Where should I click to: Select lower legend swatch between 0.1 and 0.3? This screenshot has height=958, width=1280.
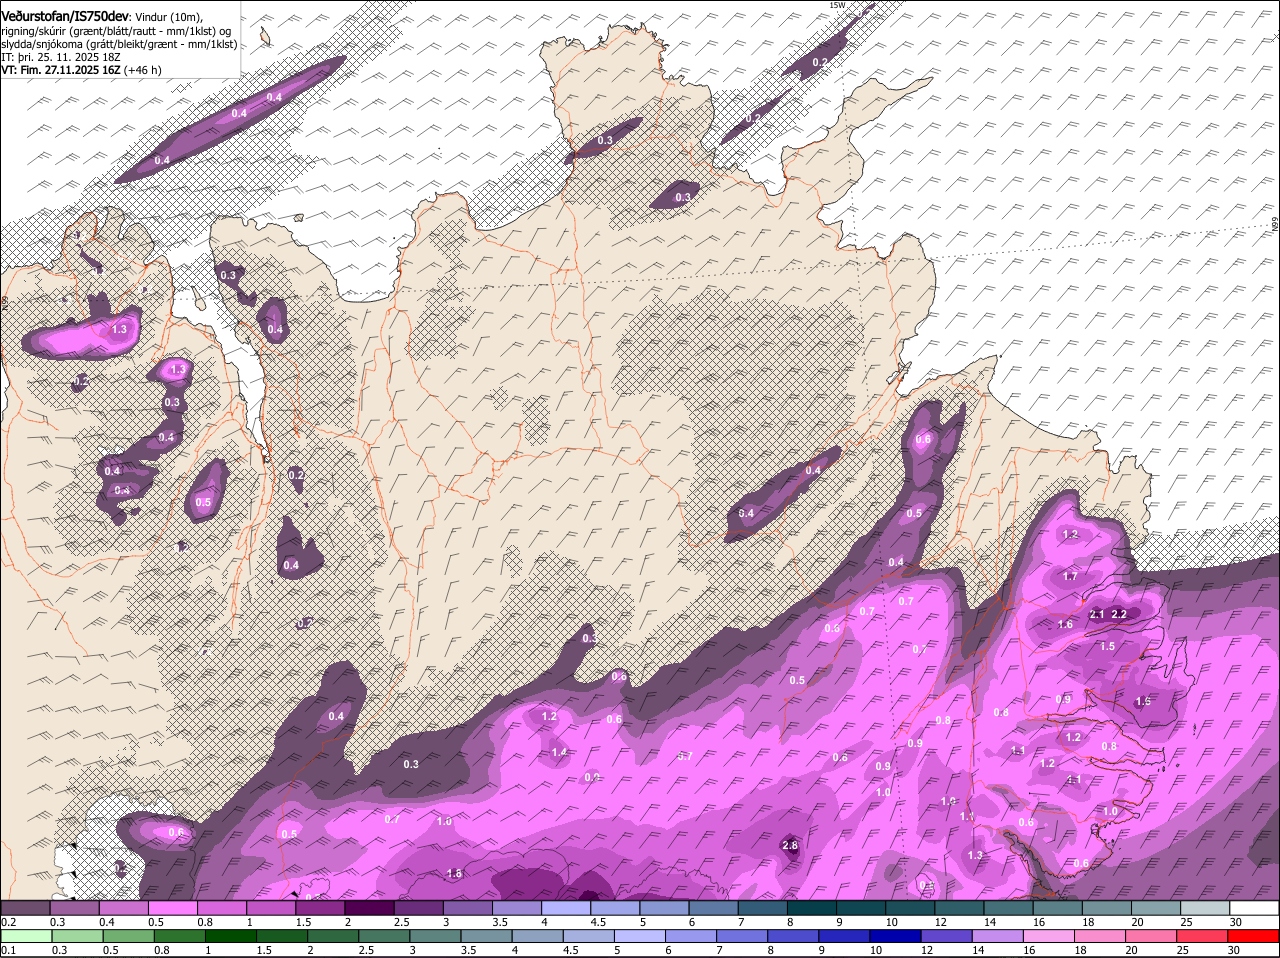tap(25, 936)
